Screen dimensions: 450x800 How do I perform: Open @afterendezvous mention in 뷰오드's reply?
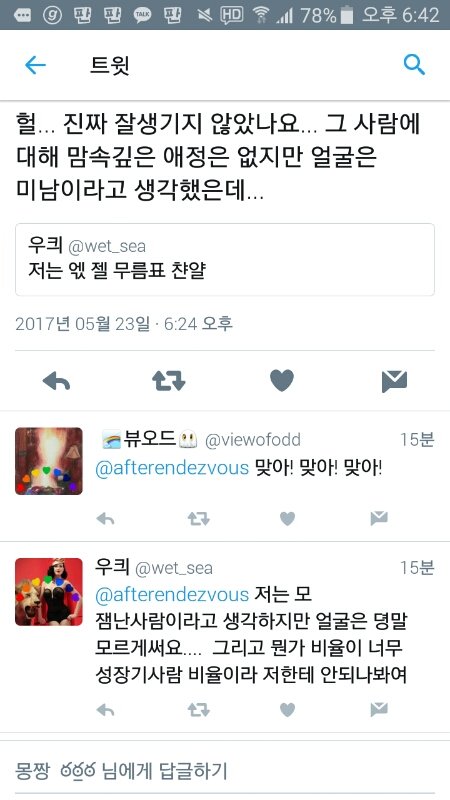pos(172,468)
